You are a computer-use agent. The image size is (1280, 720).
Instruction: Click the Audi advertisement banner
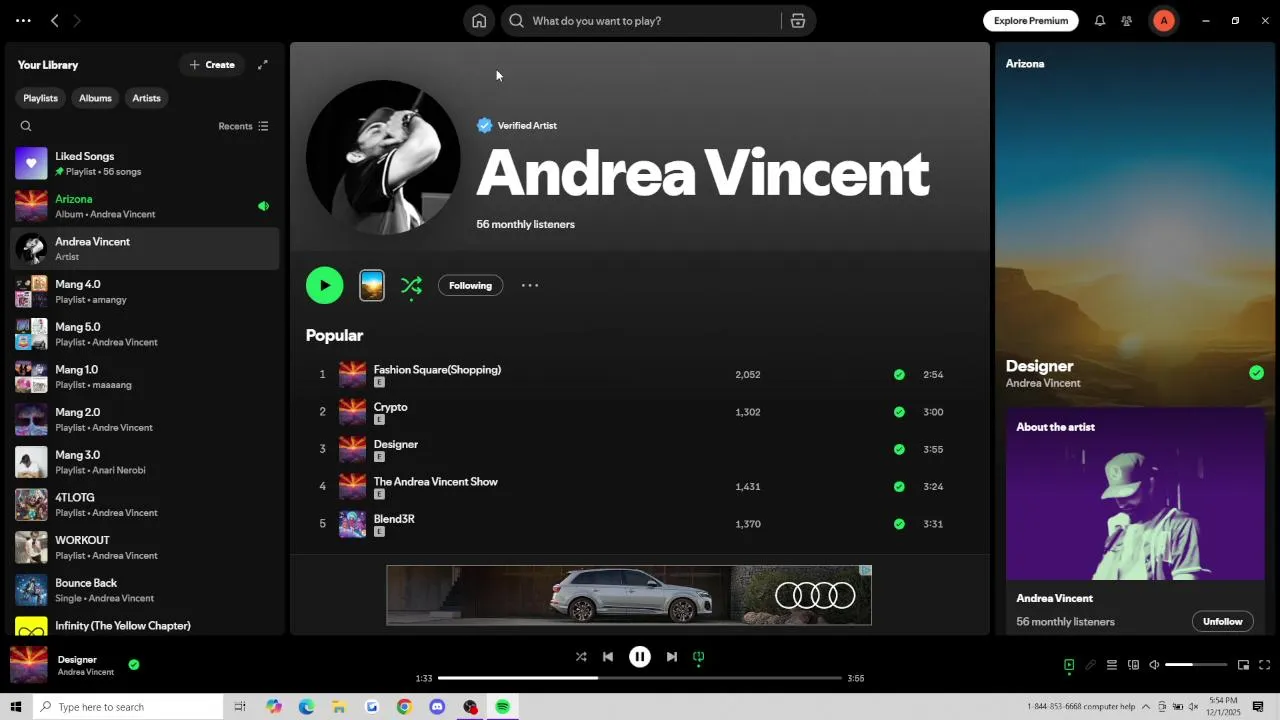[x=629, y=595]
